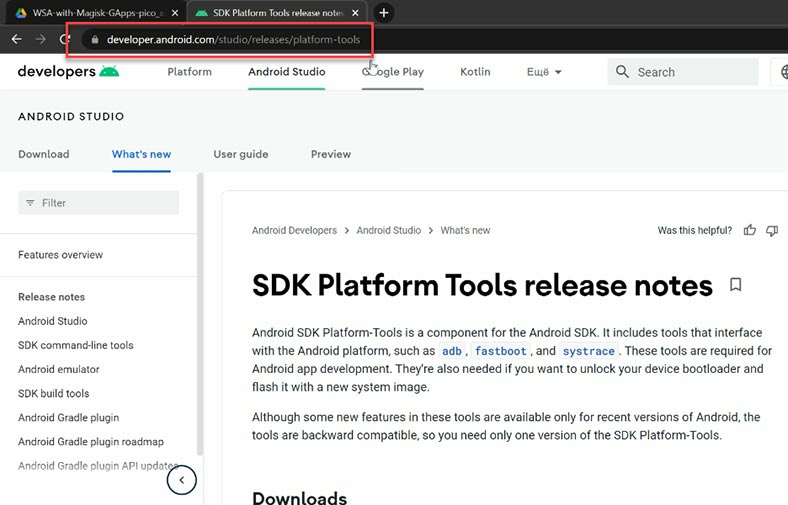Open Android Studio release notes sidebar link
788x505 pixels.
[x=53, y=321]
